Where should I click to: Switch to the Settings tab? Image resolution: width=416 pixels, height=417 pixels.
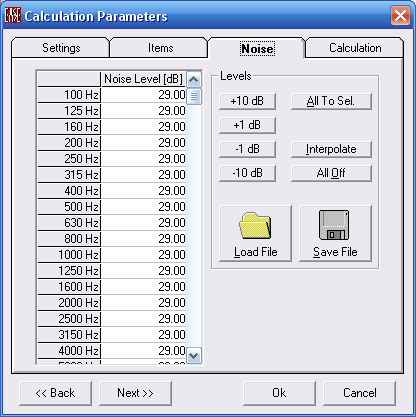coord(61,48)
